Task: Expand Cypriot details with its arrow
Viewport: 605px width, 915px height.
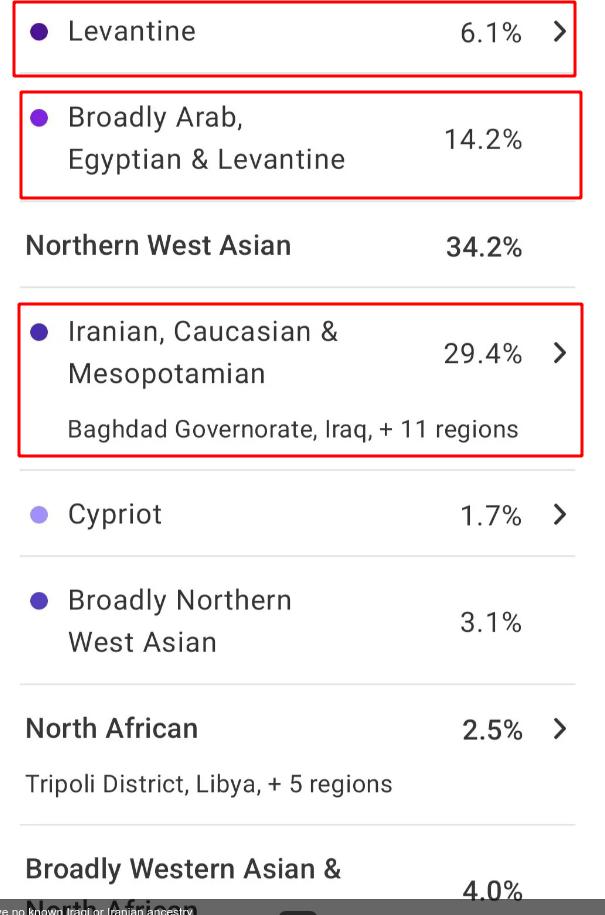Action: click(x=559, y=515)
